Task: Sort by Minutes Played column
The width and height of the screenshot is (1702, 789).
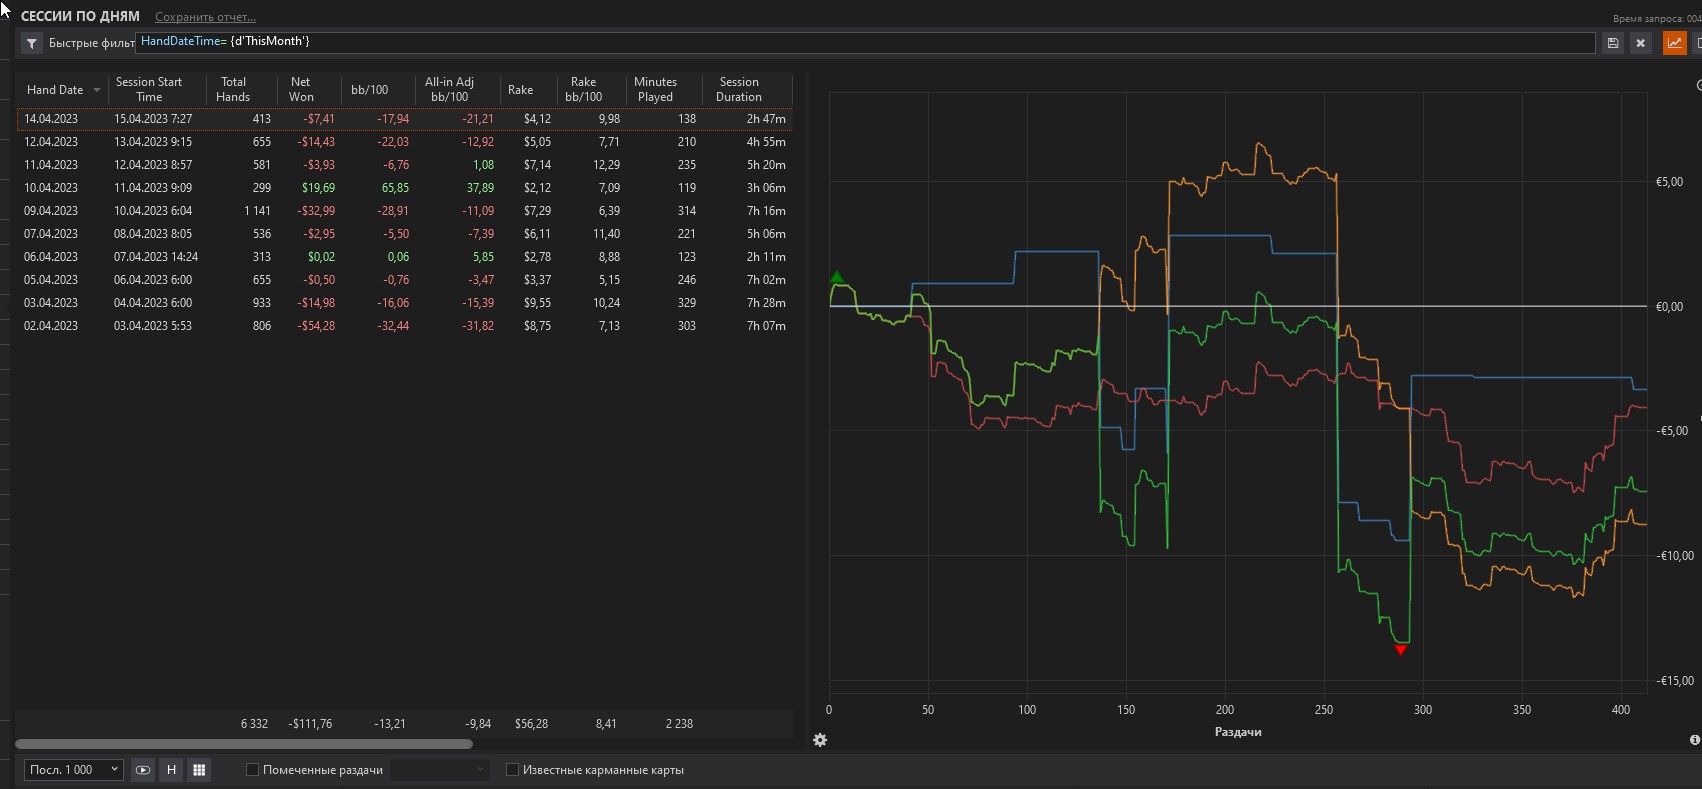Action: tap(656, 89)
